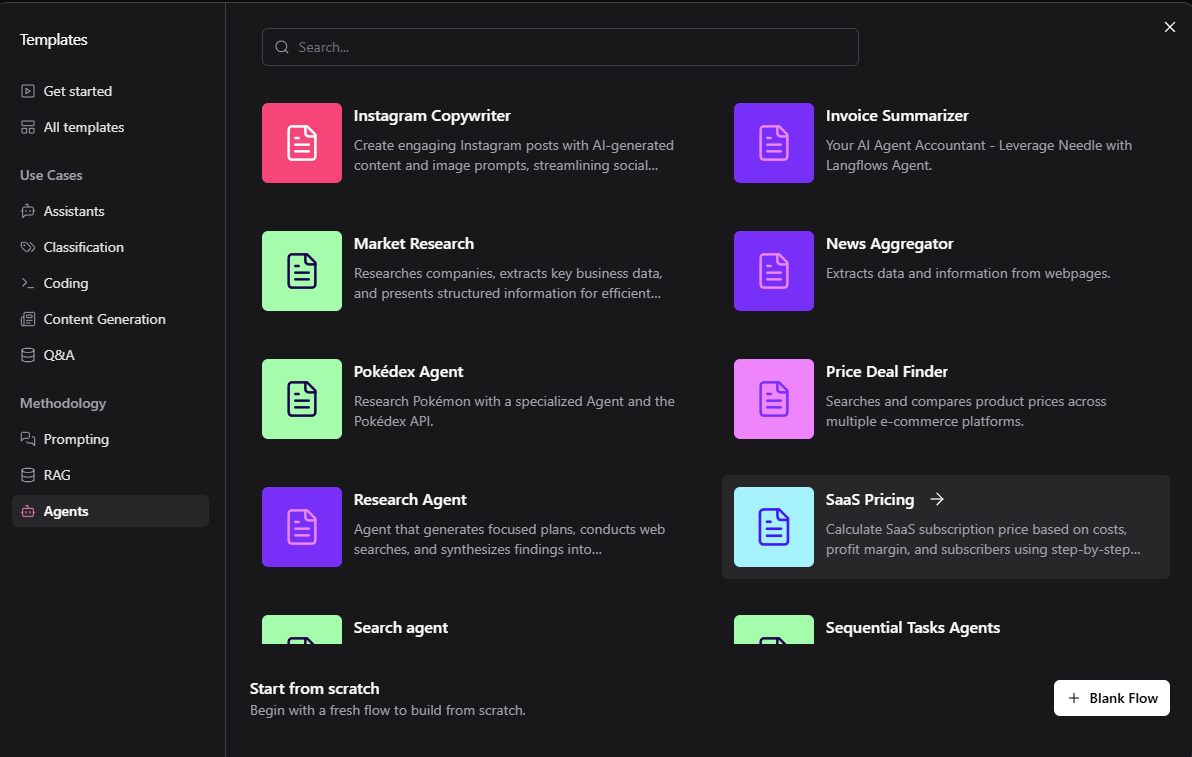Image resolution: width=1192 pixels, height=757 pixels.
Task: Open Content Generation templates
Action: point(104,319)
